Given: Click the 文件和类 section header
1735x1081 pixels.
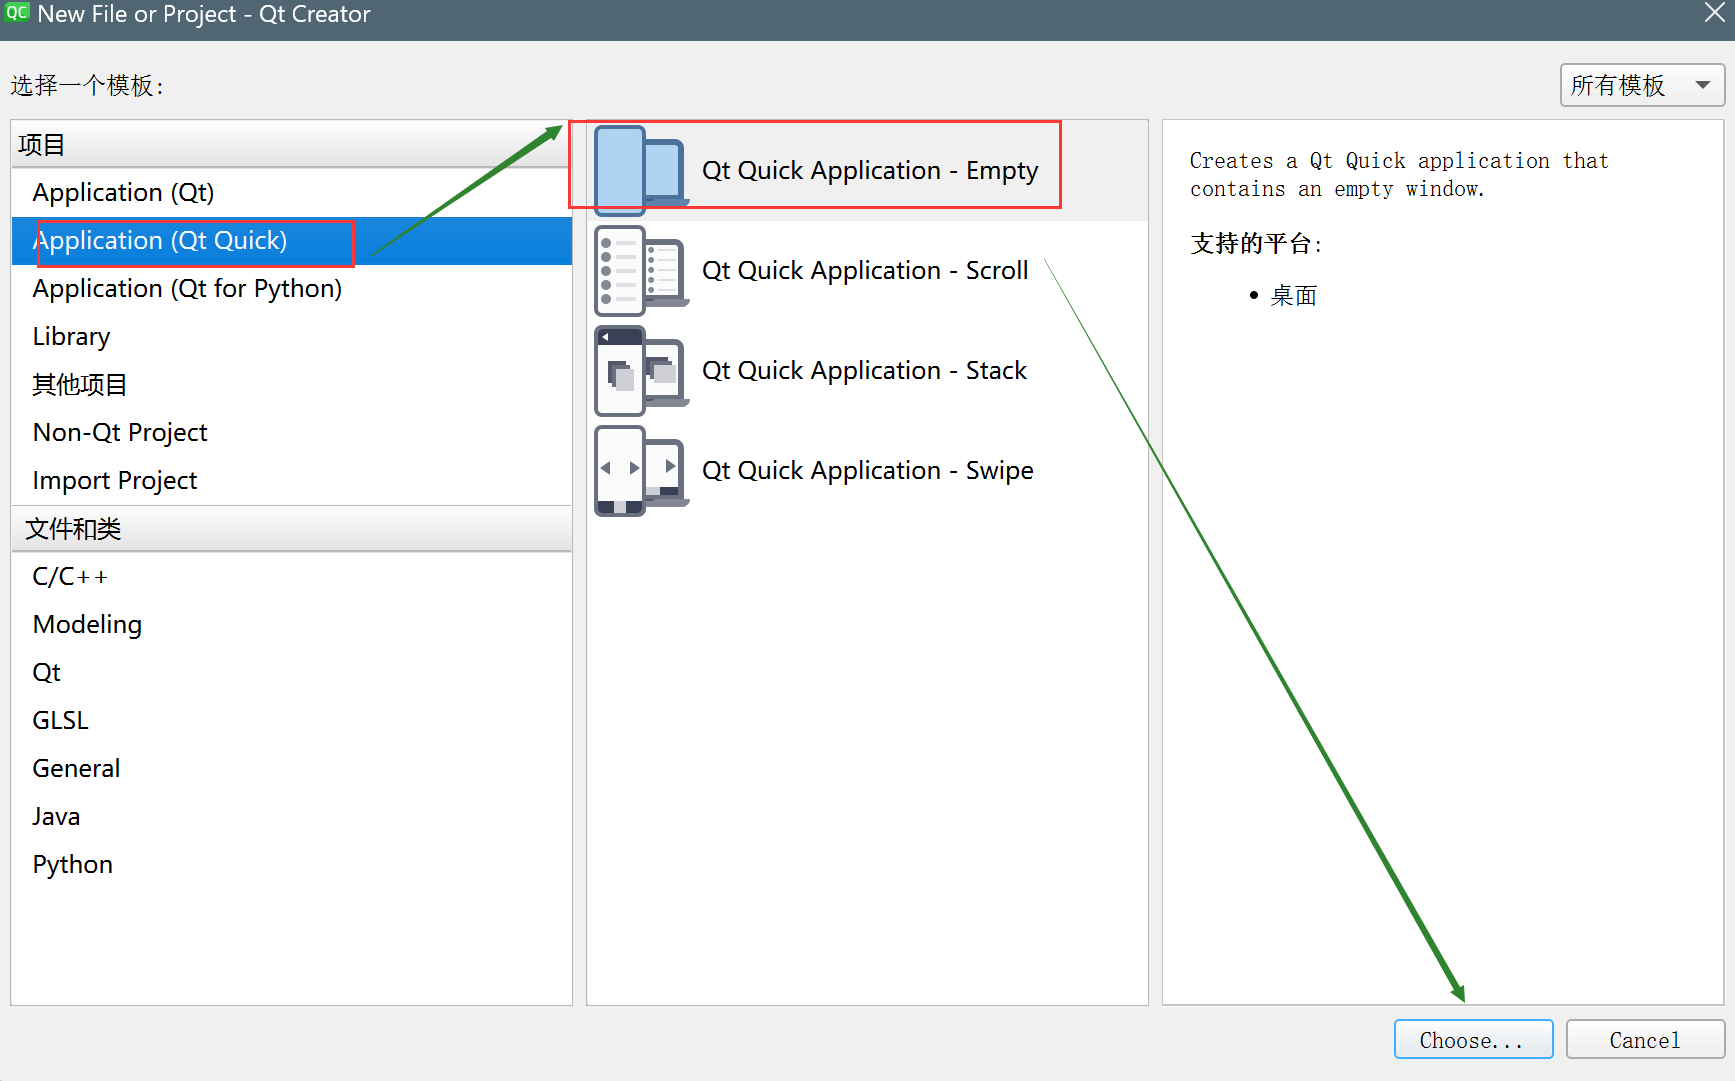Looking at the screenshot, I should tap(291, 528).
